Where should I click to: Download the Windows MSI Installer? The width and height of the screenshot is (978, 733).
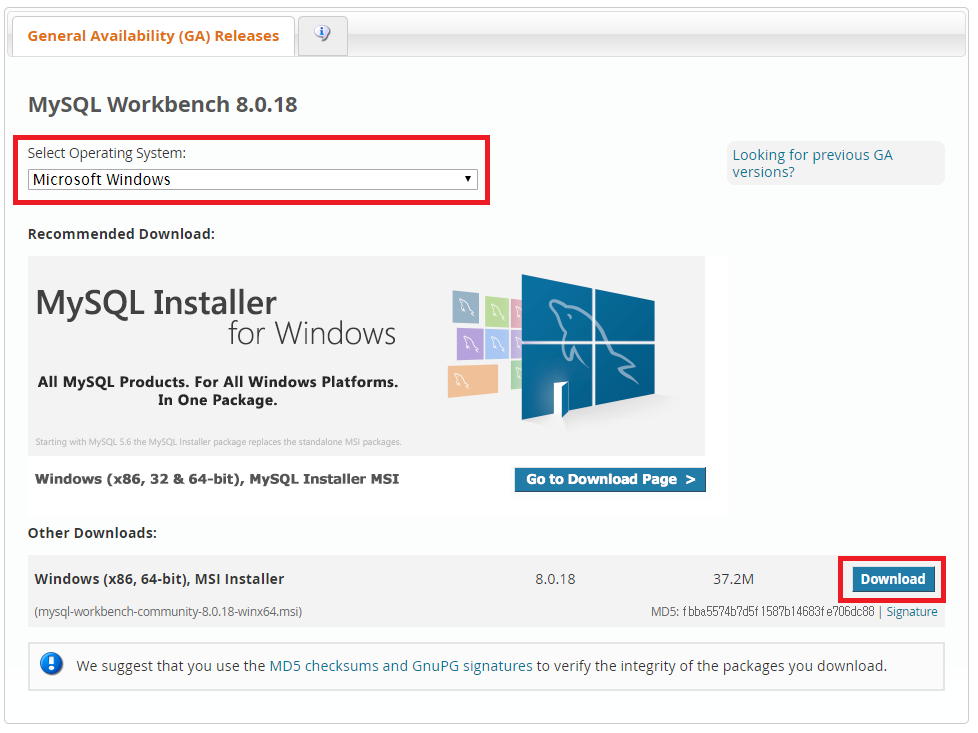893,579
